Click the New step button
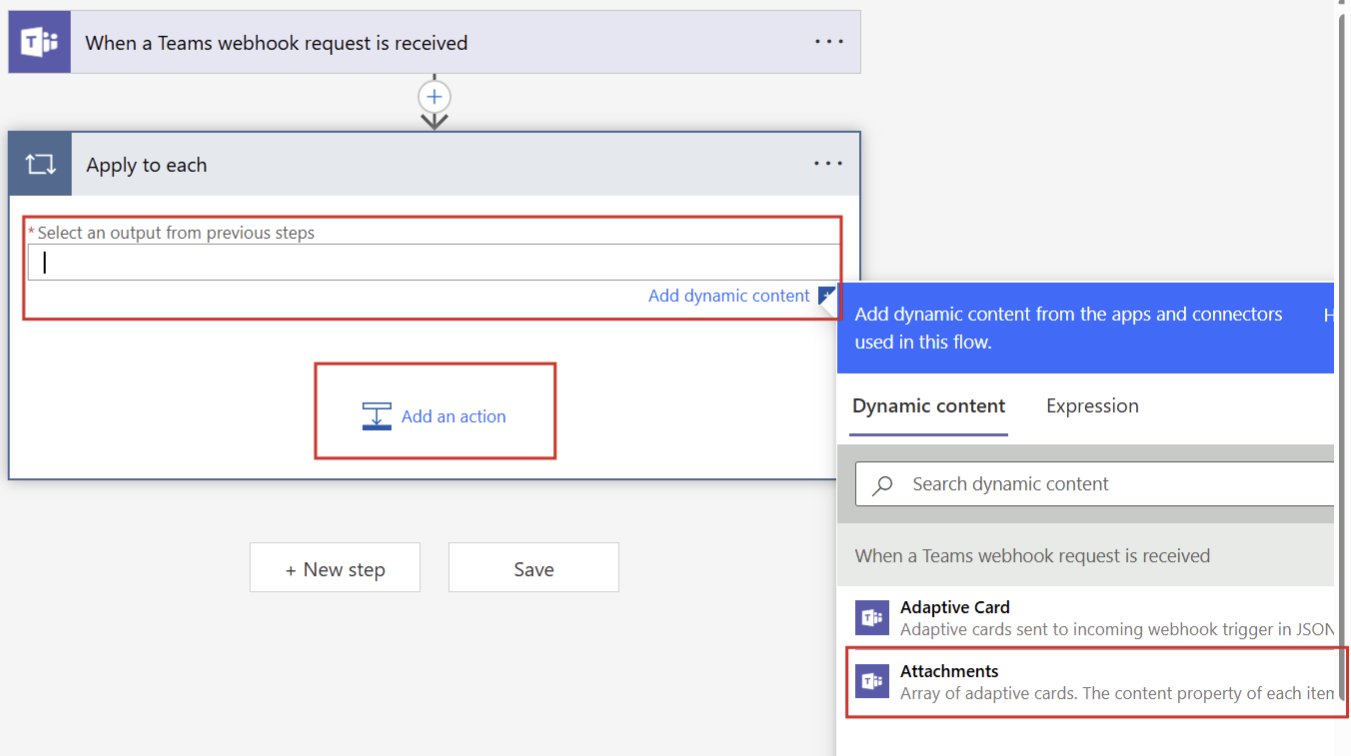The height and width of the screenshot is (756, 1351). pyautogui.click(x=335, y=568)
